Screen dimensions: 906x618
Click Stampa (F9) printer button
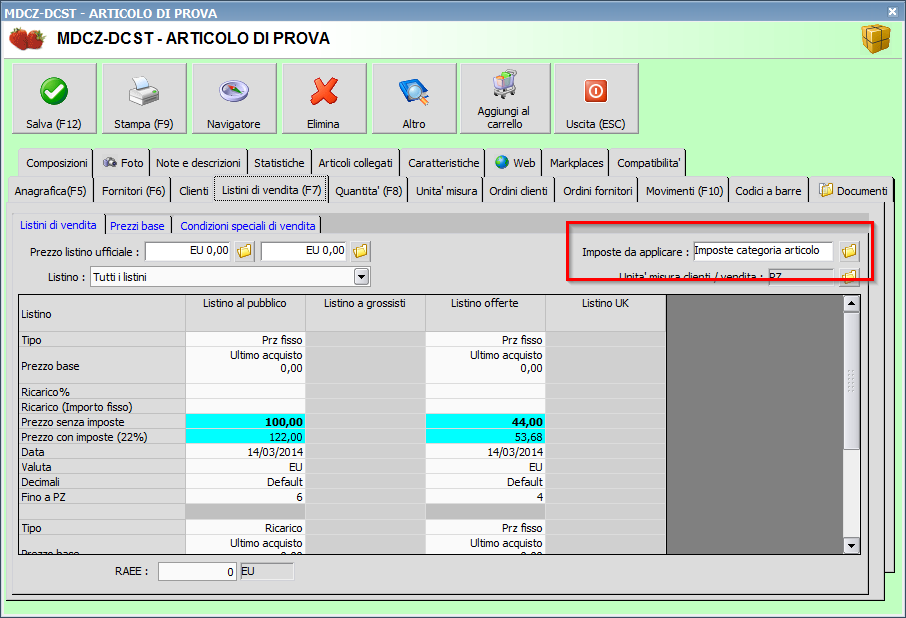[x=144, y=99]
